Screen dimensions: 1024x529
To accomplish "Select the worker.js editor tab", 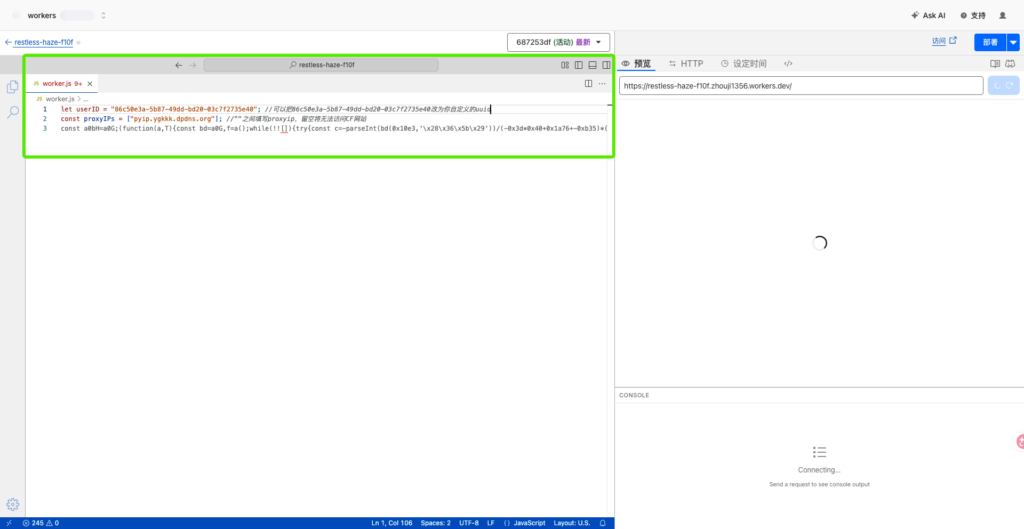I will (x=62, y=84).
